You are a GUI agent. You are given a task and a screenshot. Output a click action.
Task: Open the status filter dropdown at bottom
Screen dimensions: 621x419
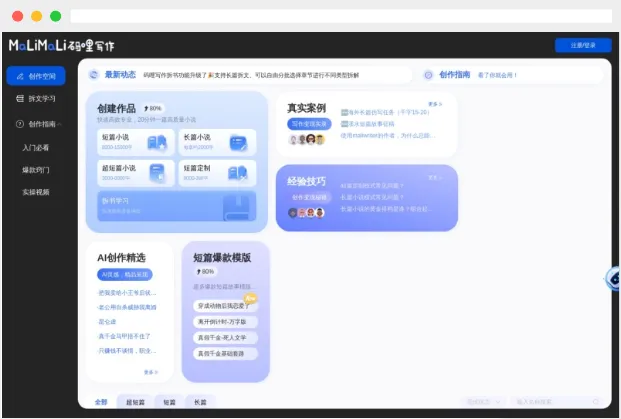[x=483, y=402]
